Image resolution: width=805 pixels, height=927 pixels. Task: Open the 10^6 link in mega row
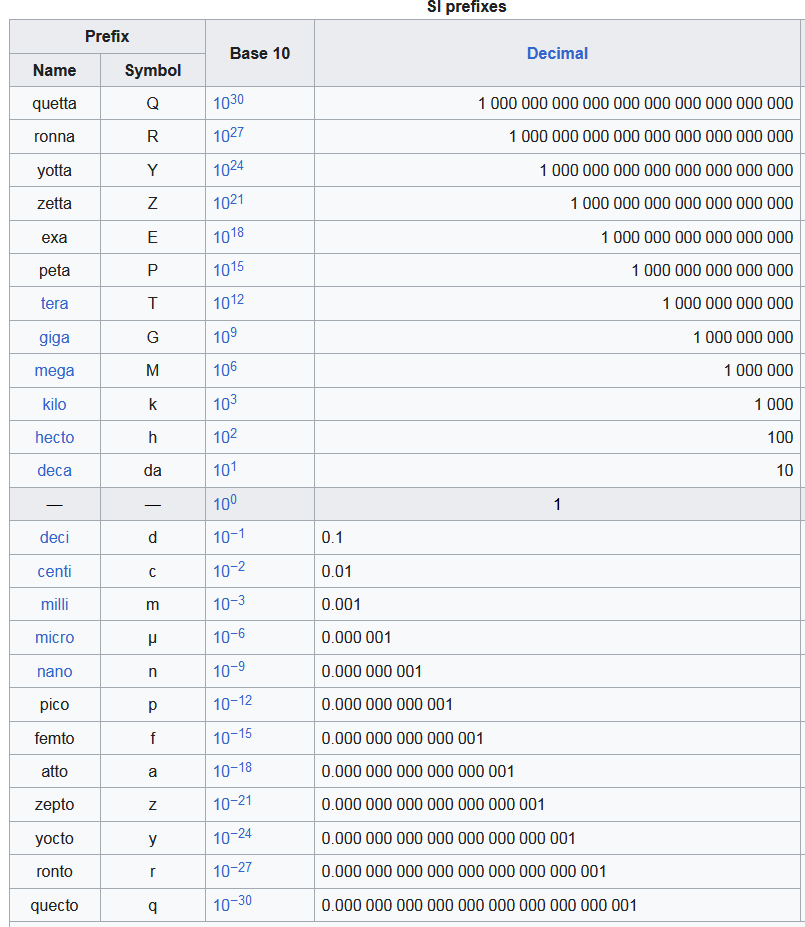click(x=225, y=369)
